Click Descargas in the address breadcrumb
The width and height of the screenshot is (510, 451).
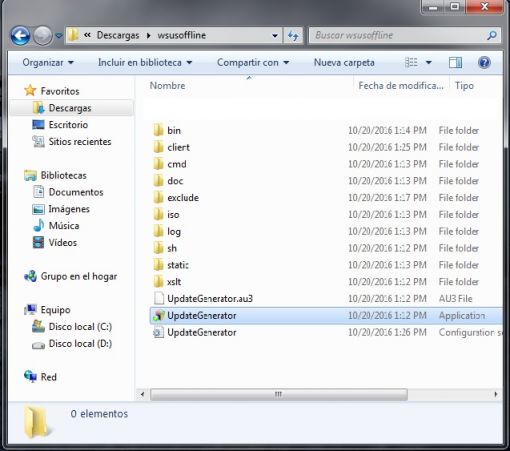pyautogui.click(x=118, y=35)
